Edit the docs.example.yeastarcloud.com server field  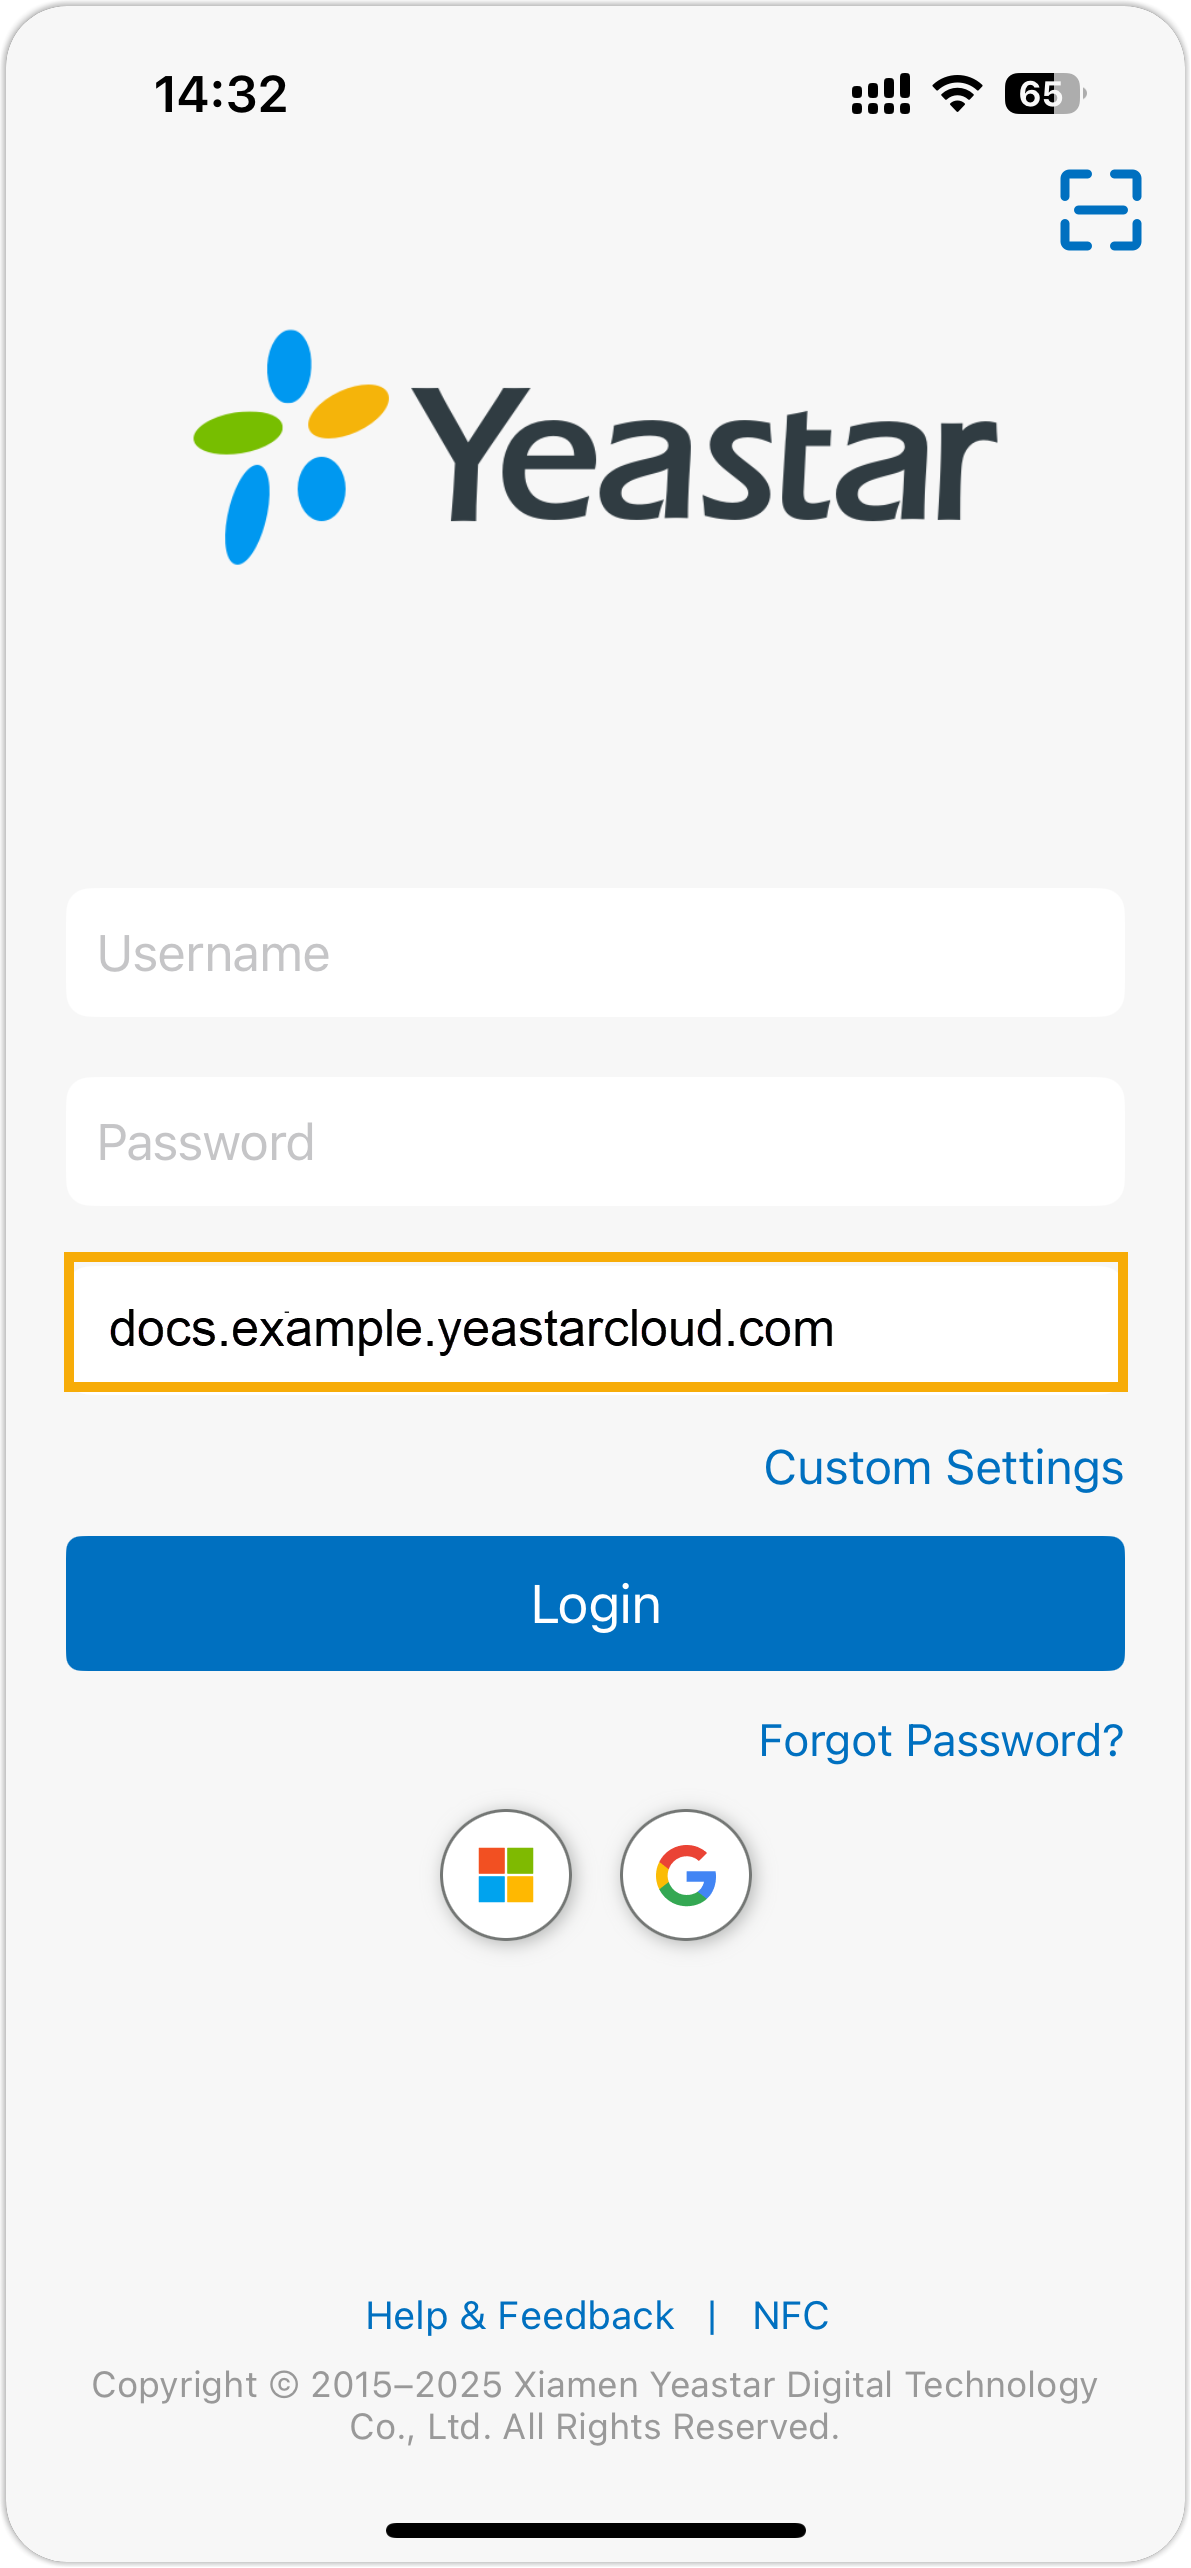click(595, 1327)
